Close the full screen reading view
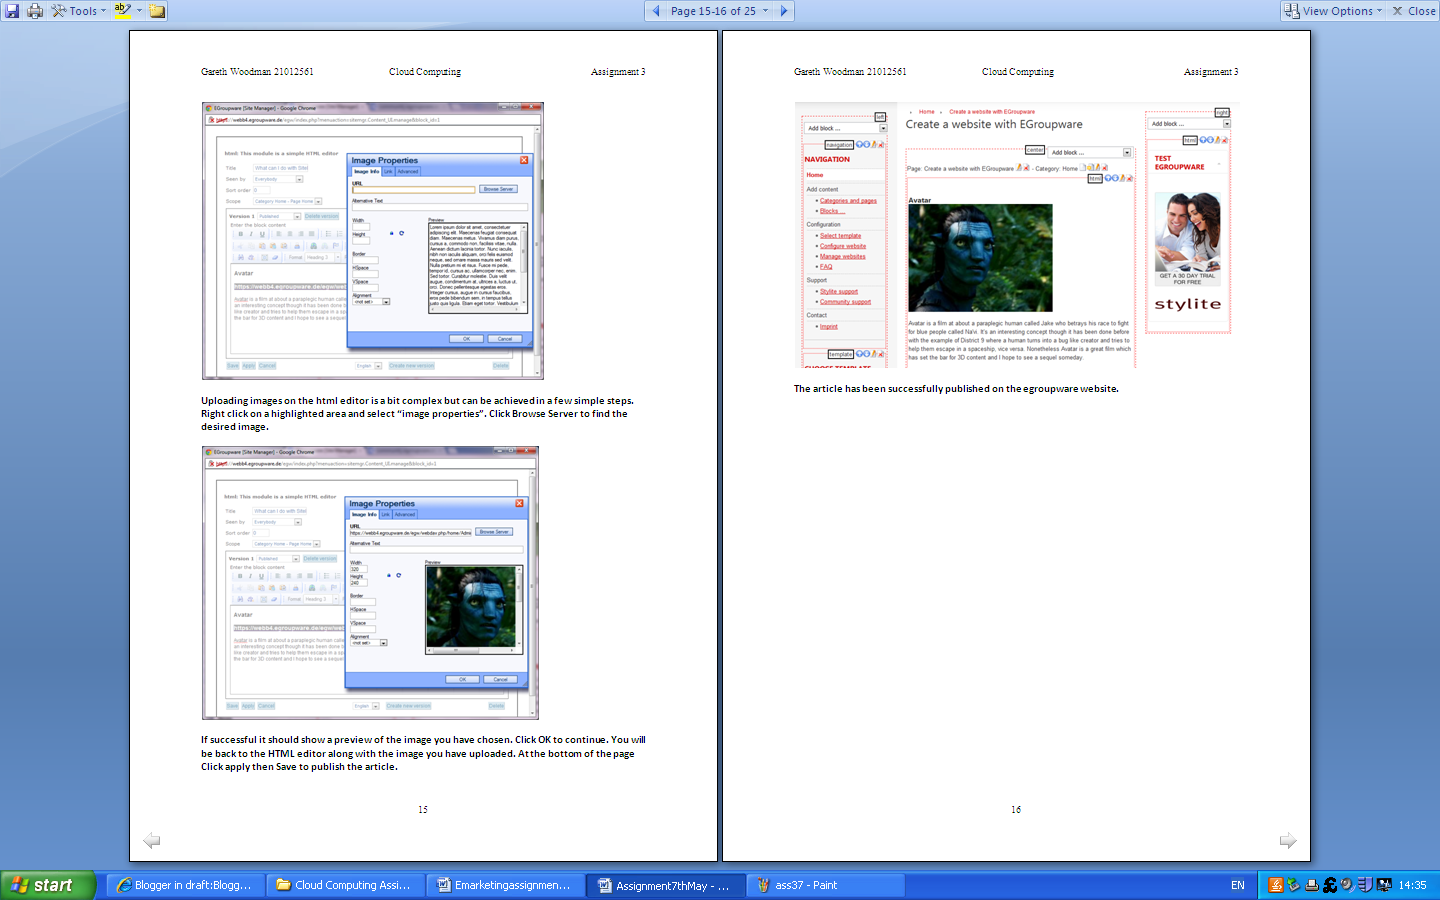 (x=1413, y=11)
